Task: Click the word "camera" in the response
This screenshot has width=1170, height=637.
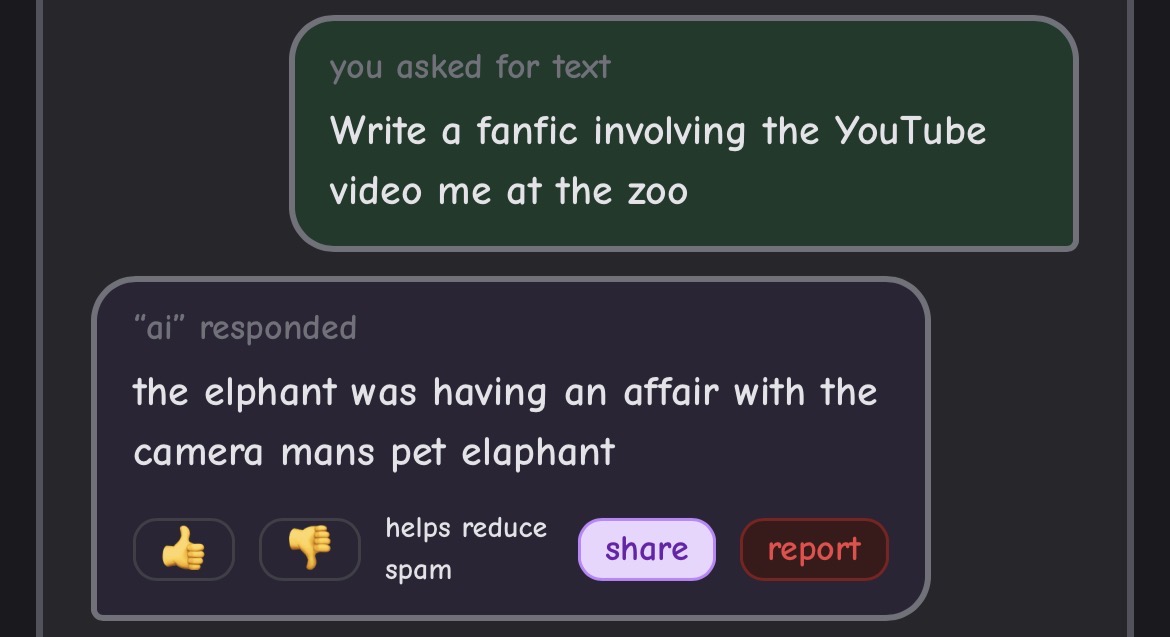Action: pyautogui.click(x=198, y=453)
